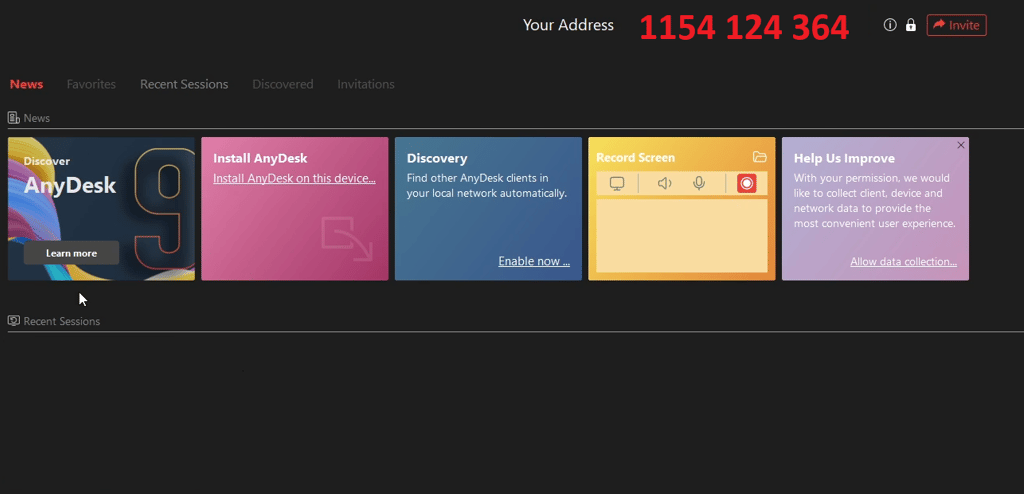The width and height of the screenshot is (1024, 494).
Task: Click the Recent Sessions section header icon
Action: coord(13,321)
